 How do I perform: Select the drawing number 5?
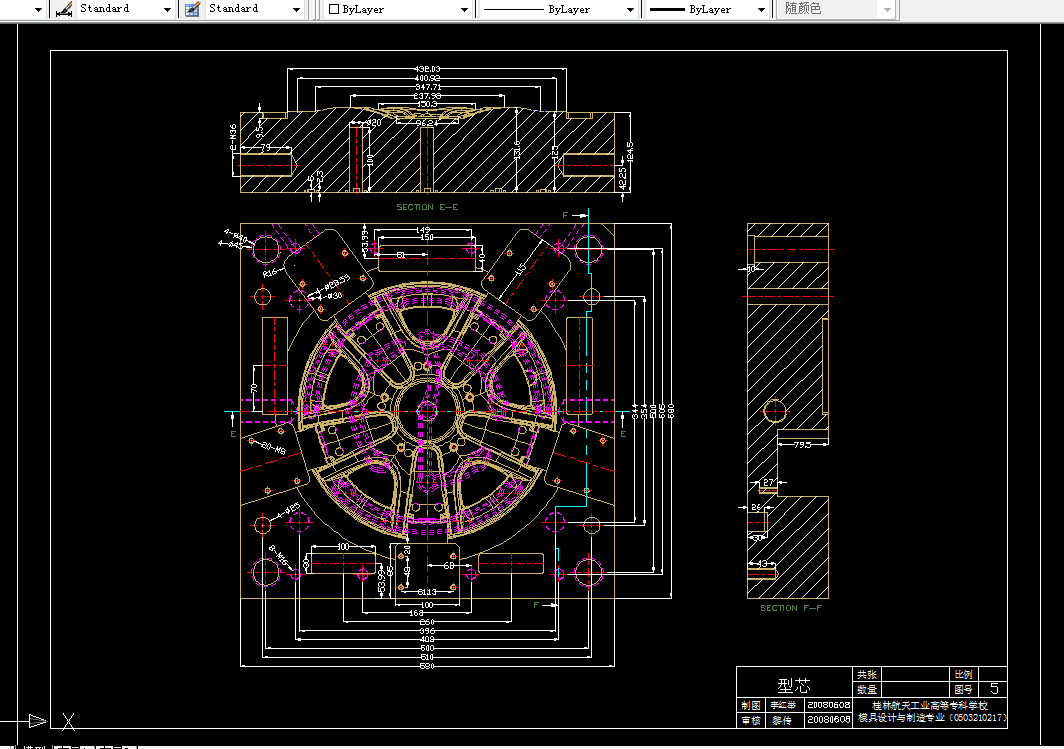coord(994,689)
